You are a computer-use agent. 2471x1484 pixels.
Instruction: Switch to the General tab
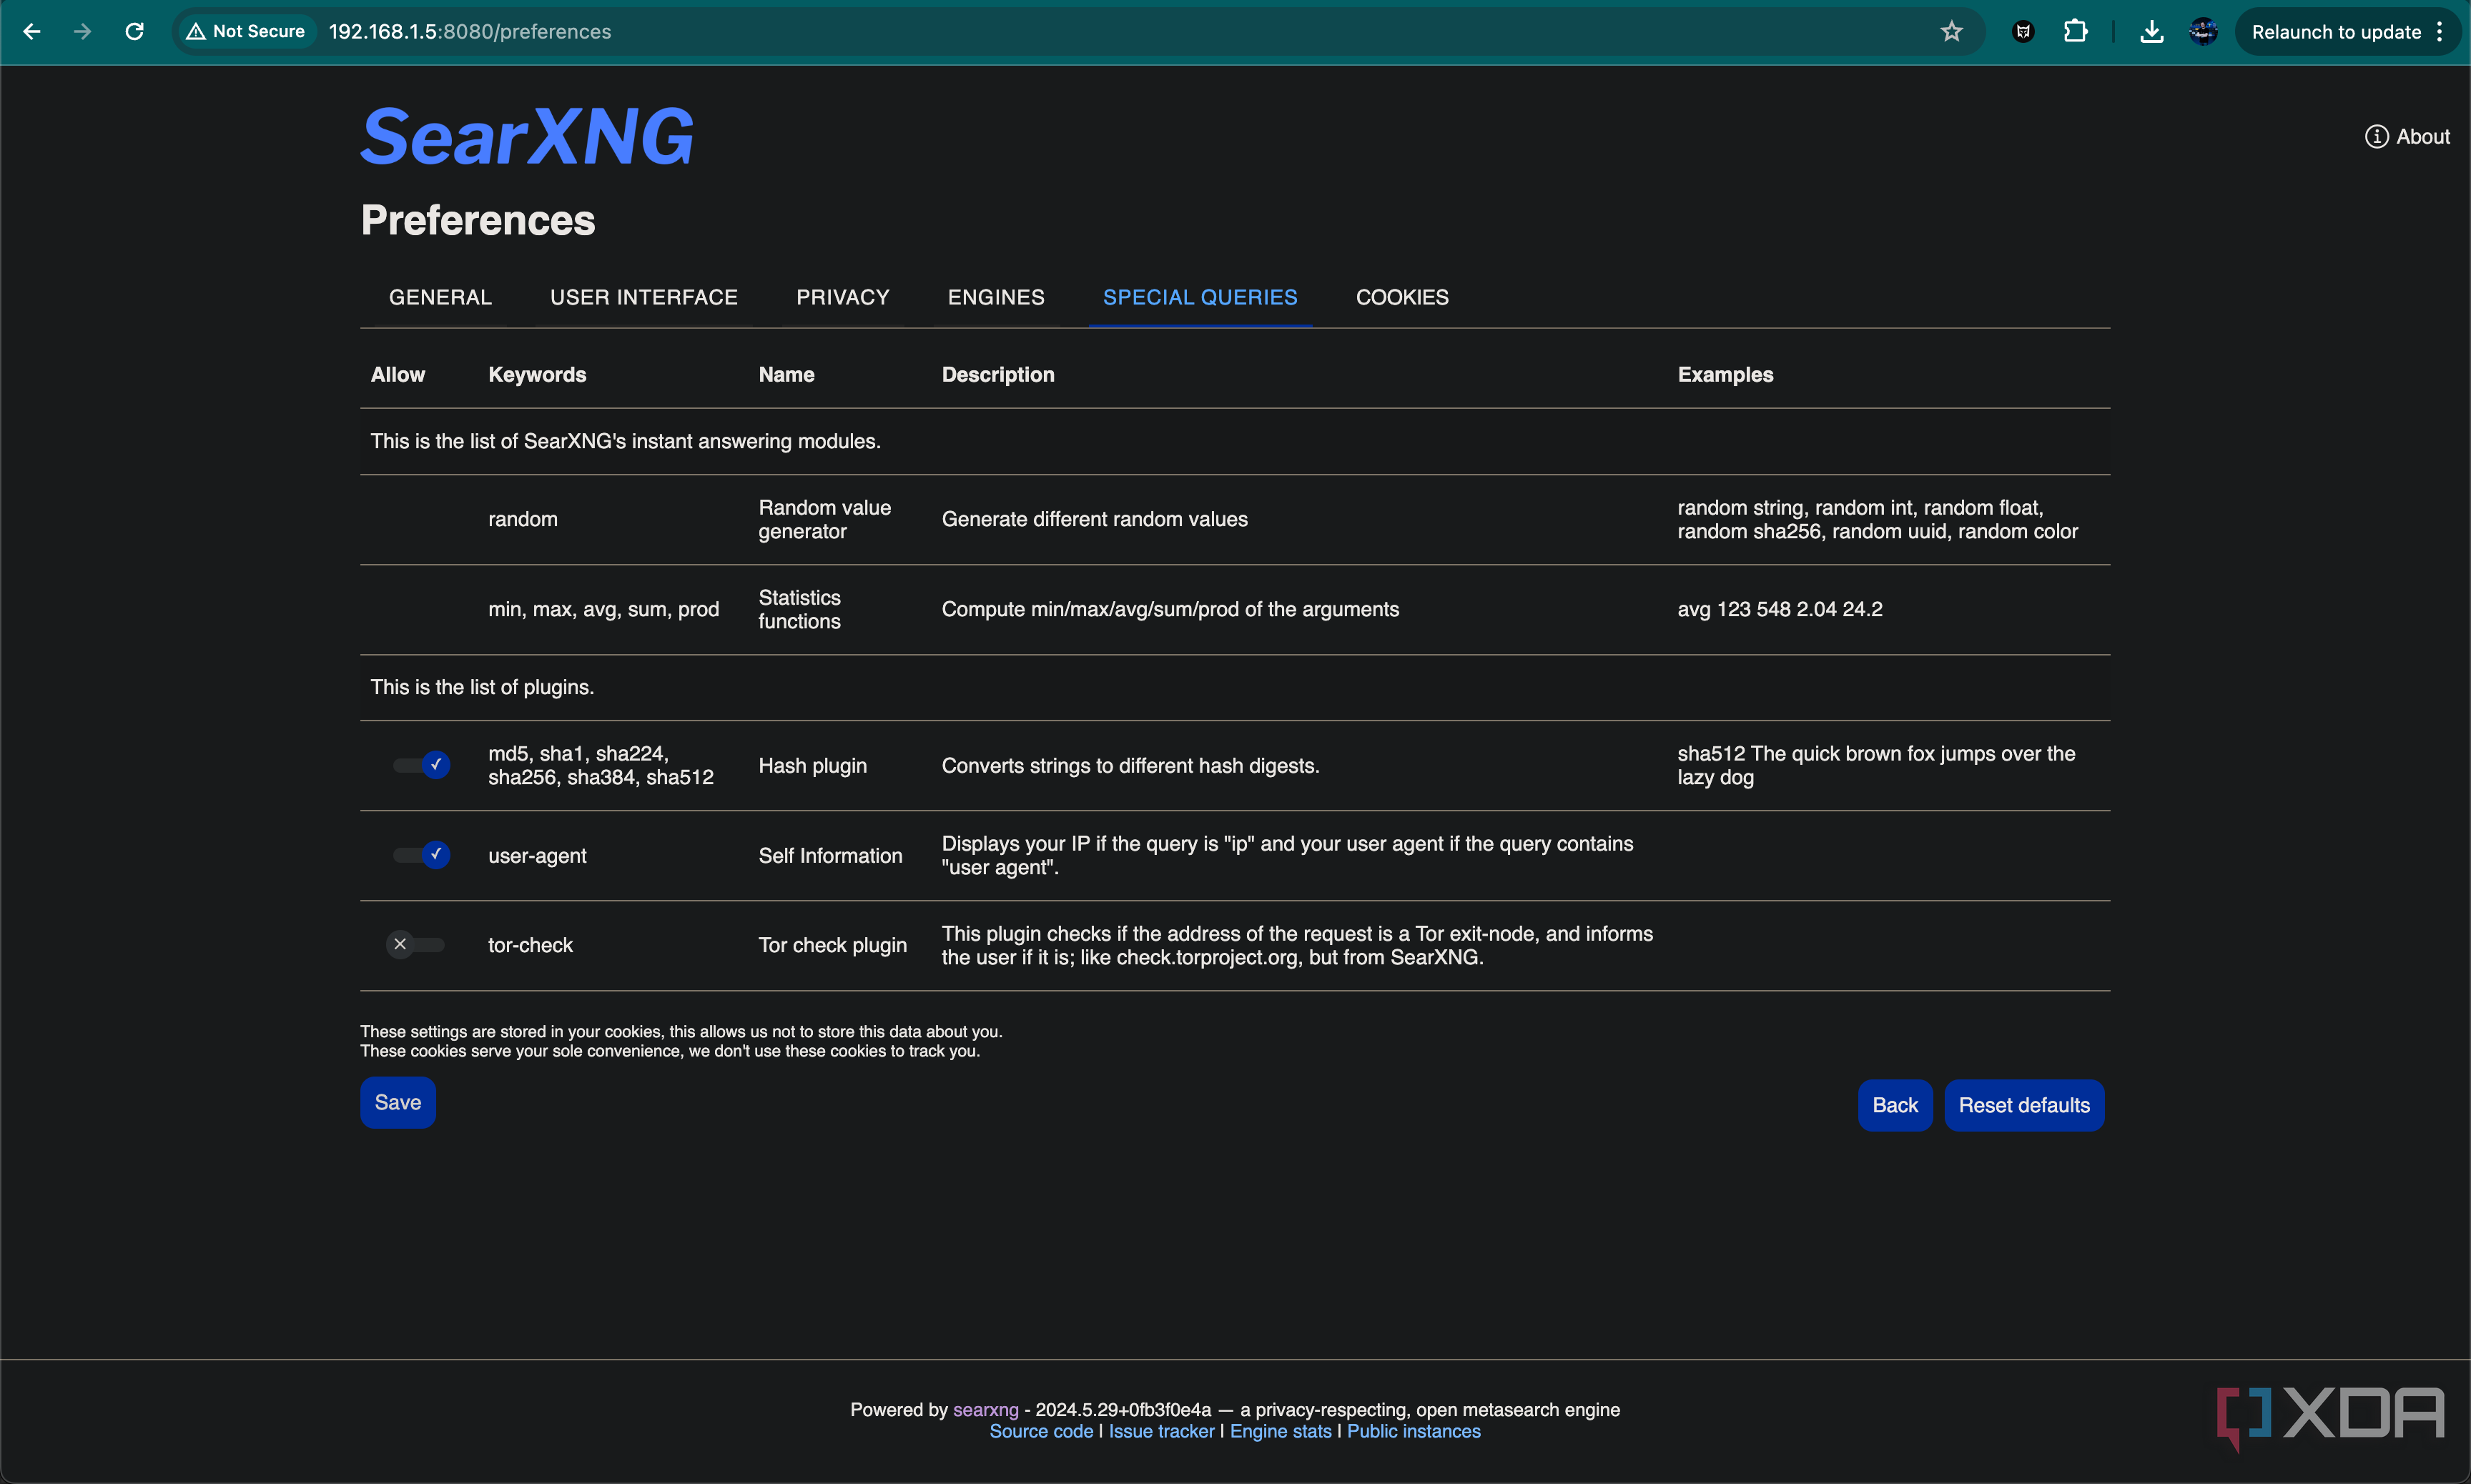coord(440,297)
